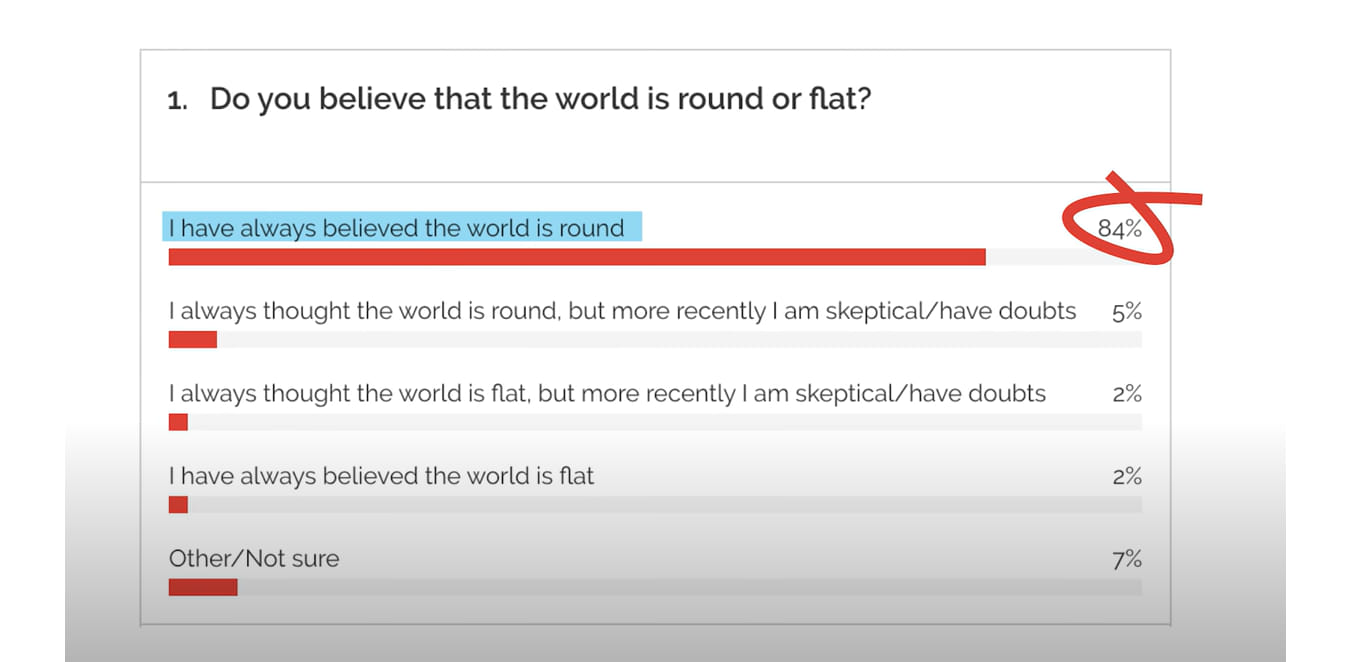Click the red bar for the 5% answer

(192, 340)
